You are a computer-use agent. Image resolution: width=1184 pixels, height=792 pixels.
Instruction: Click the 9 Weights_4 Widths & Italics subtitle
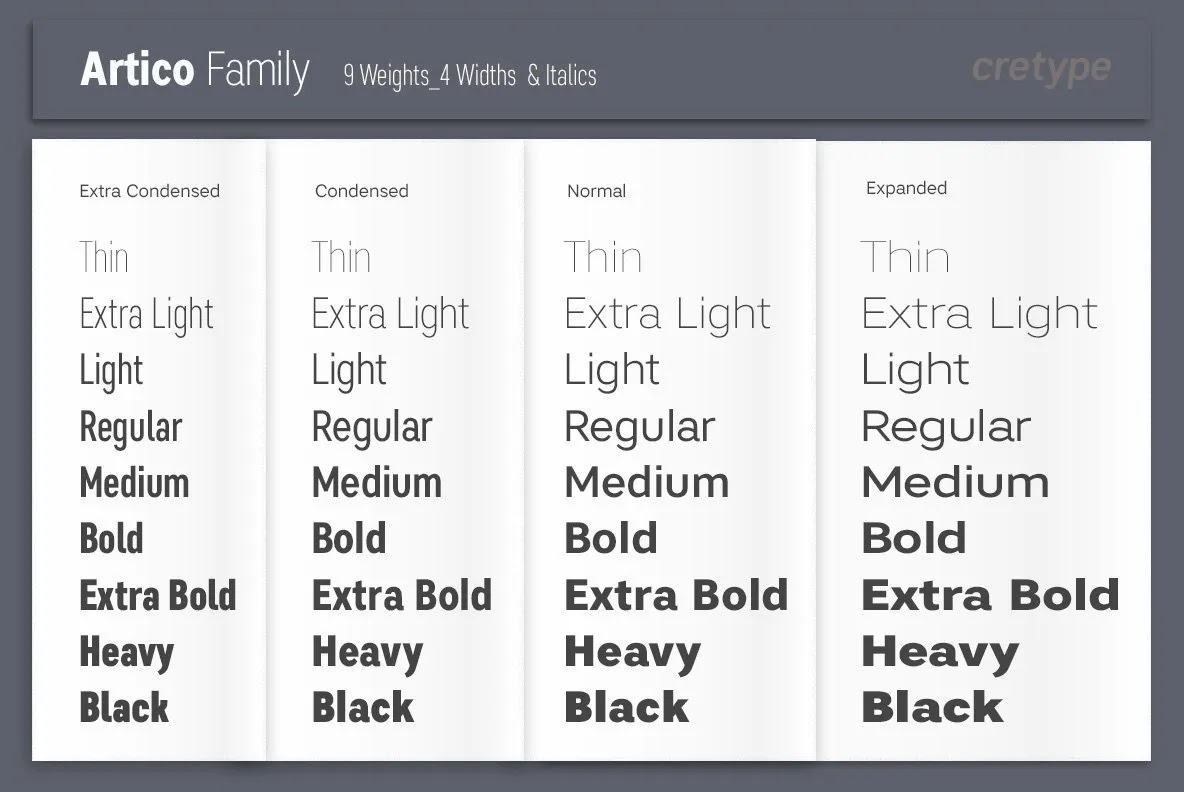470,76
